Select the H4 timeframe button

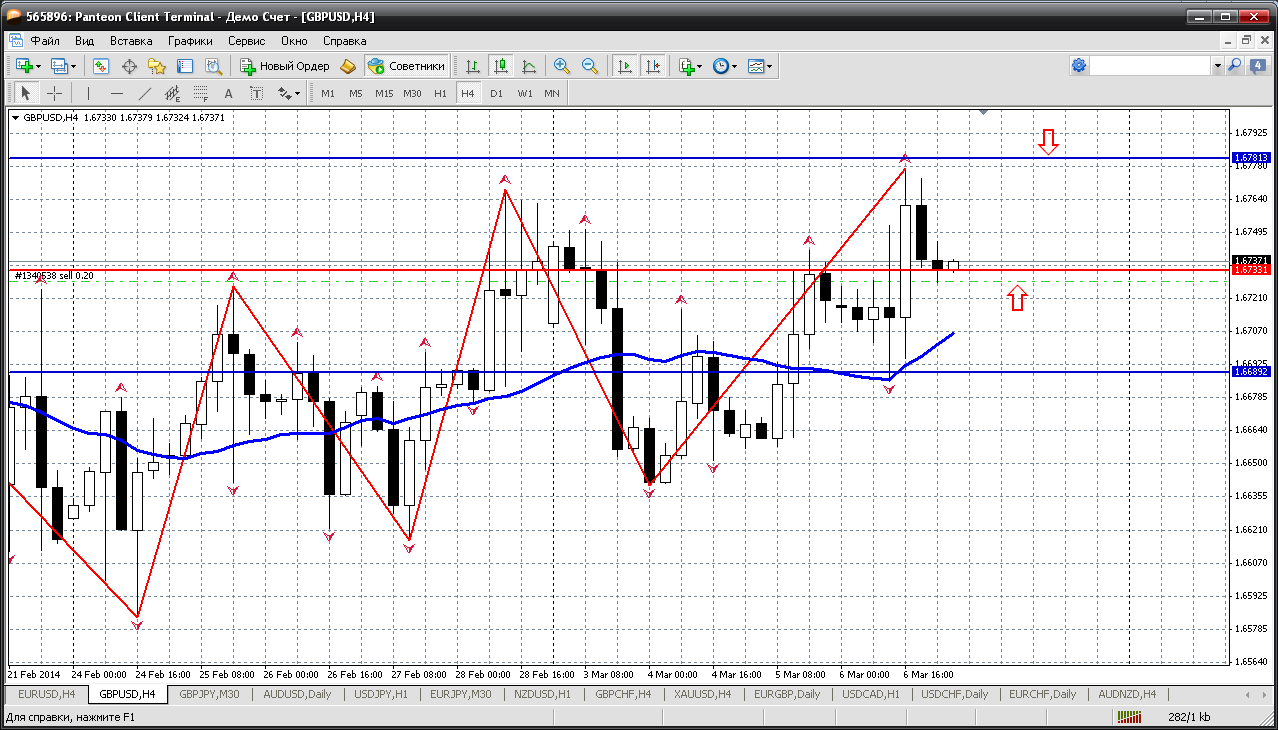pos(468,93)
